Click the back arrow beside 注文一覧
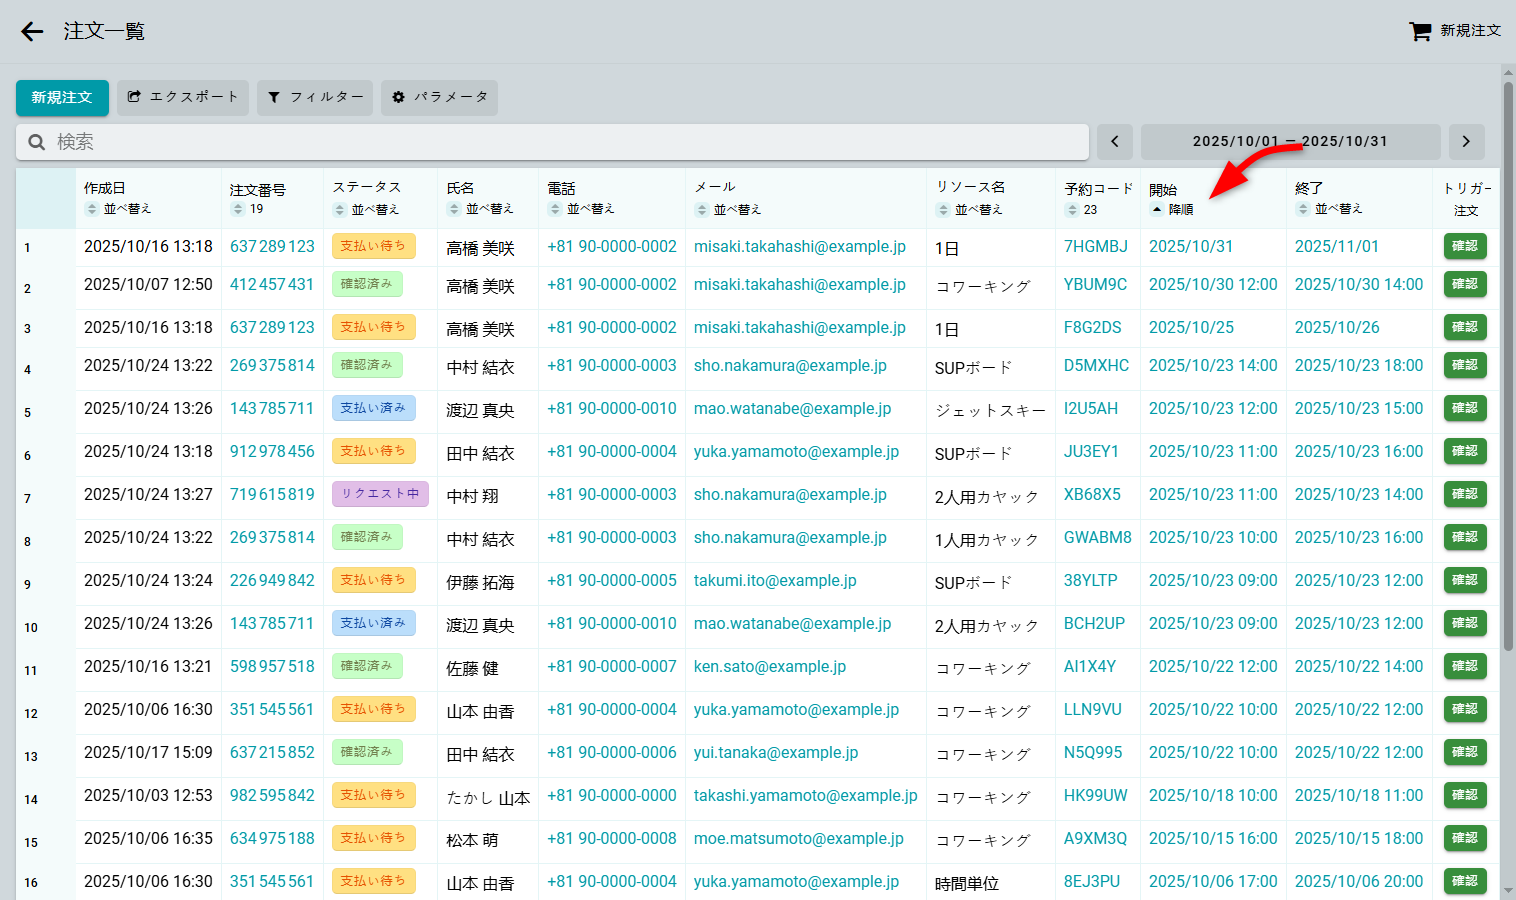 pos(32,32)
